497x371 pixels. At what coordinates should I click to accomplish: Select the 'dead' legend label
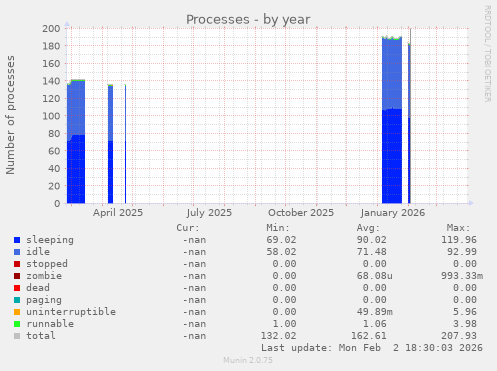(38, 288)
